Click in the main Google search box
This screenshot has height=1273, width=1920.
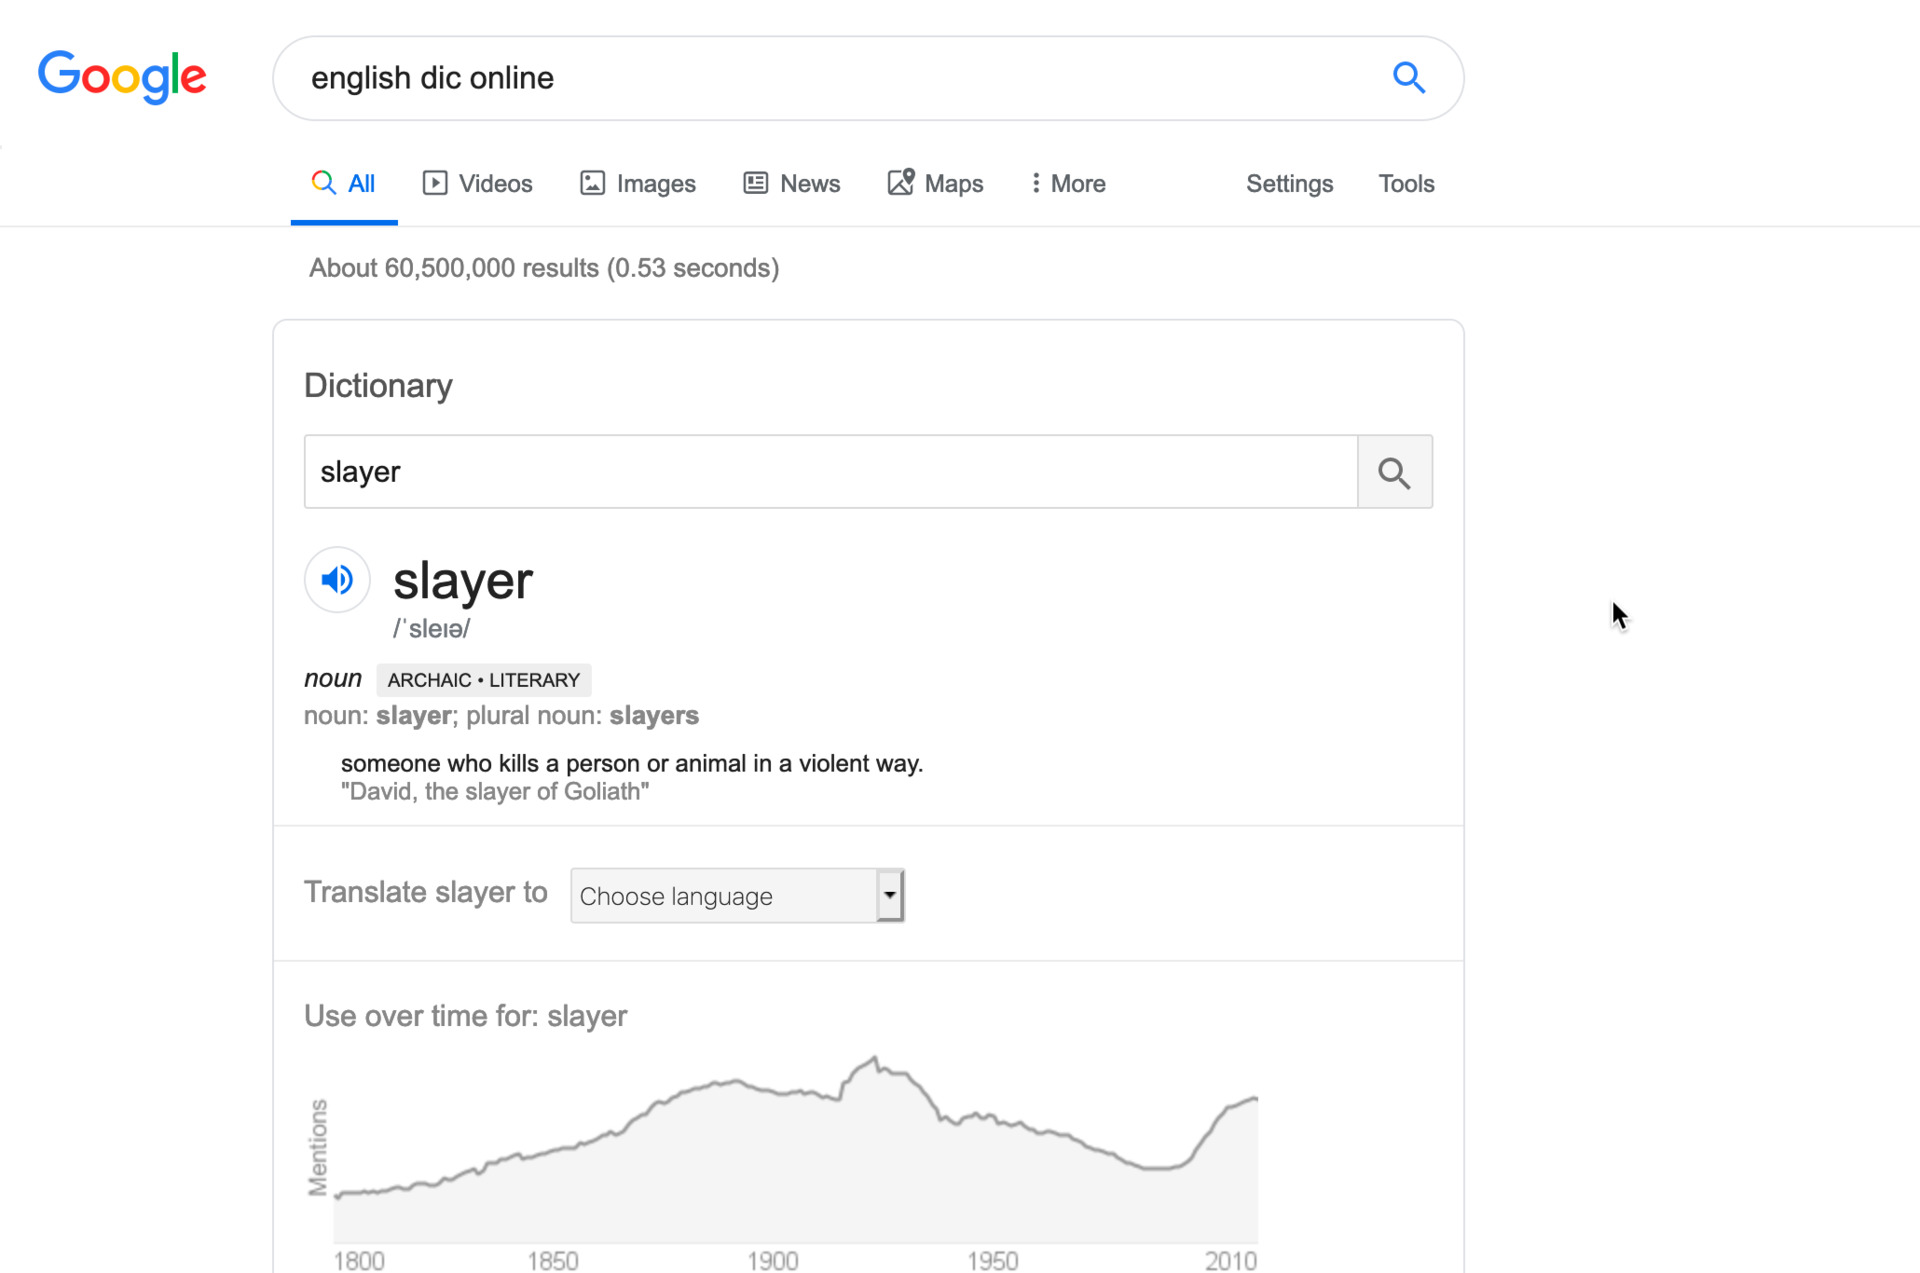pyautogui.click(x=840, y=78)
